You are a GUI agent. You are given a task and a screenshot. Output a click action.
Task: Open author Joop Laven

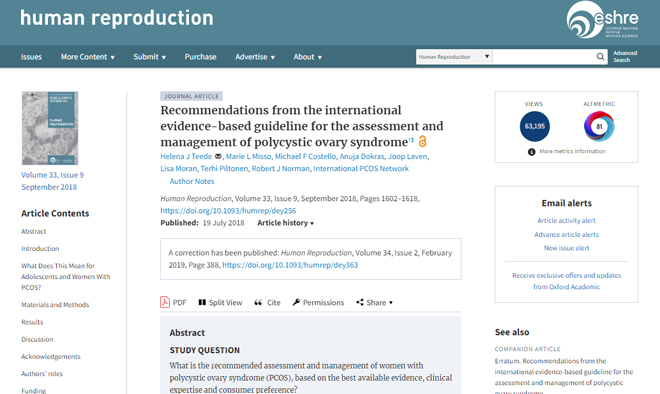[x=407, y=156]
